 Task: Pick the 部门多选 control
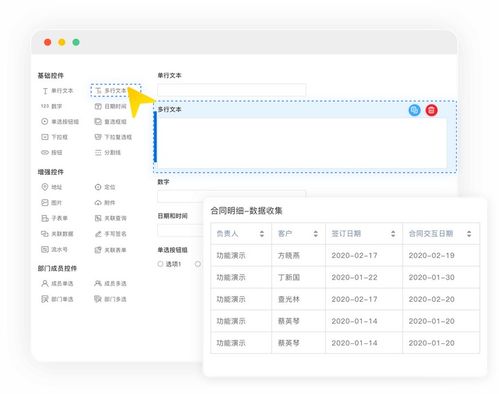point(111,299)
